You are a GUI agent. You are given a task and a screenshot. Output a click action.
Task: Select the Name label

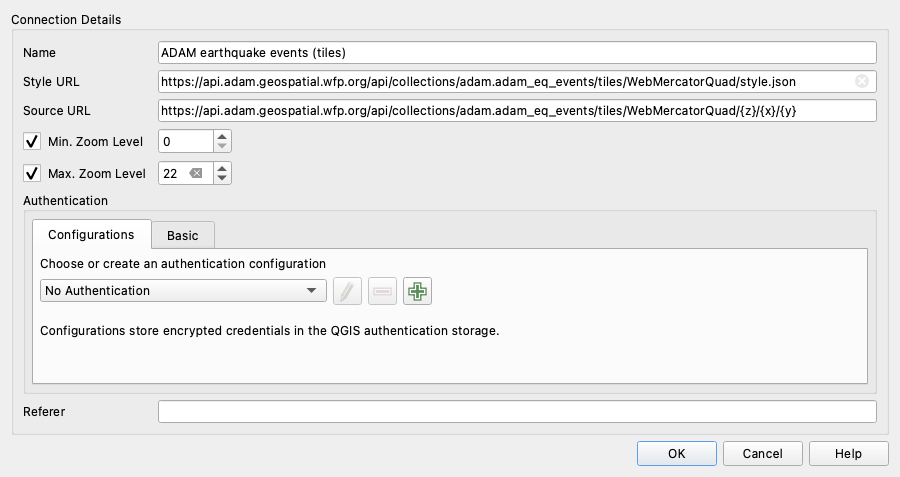40,52
